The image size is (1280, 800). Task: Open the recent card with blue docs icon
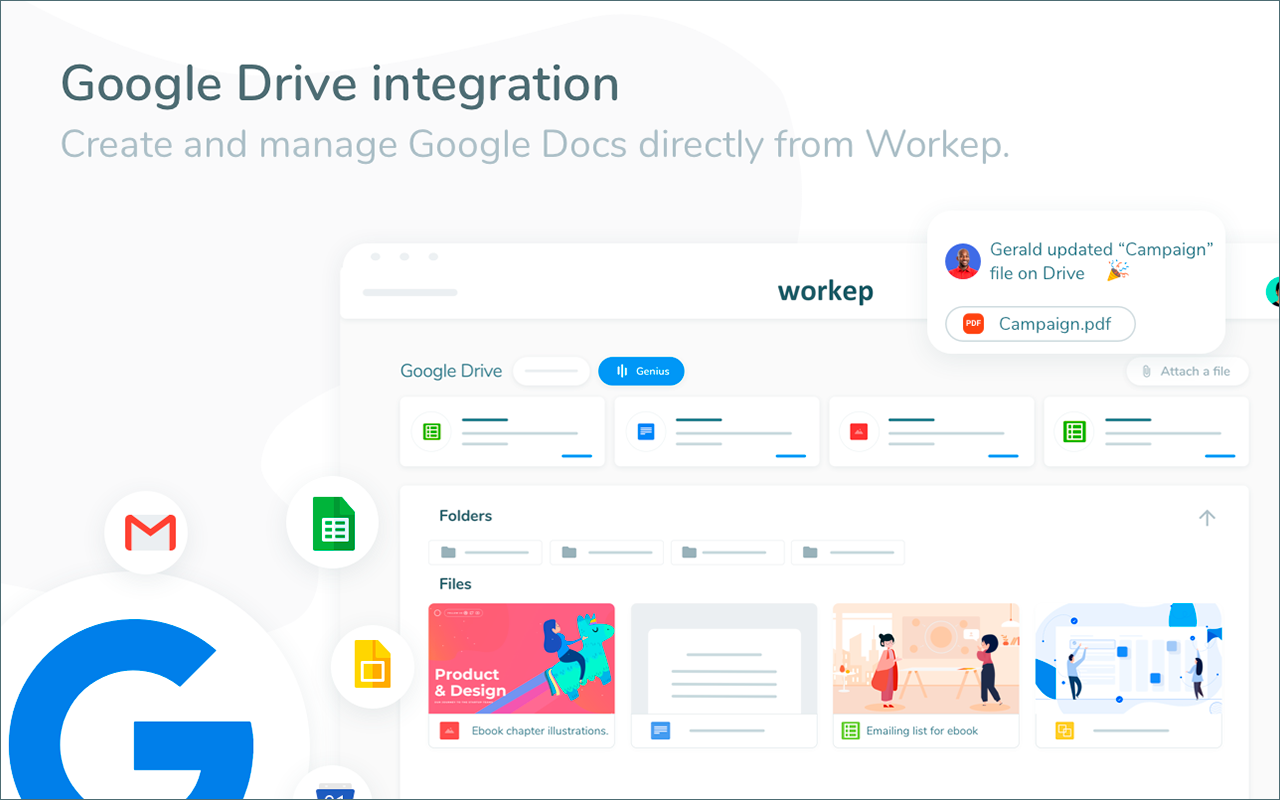click(x=717, y=432)
